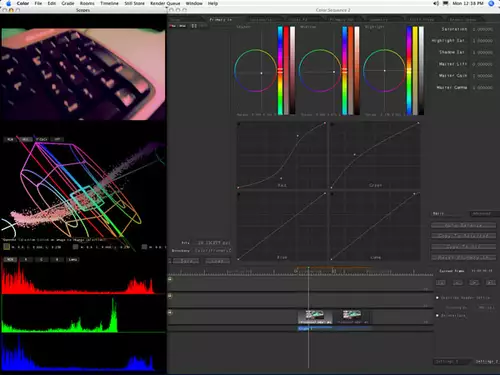Click the Shadow hue slider handle
The height and width of the screenshot is (375, 500).
coord(280,70)
